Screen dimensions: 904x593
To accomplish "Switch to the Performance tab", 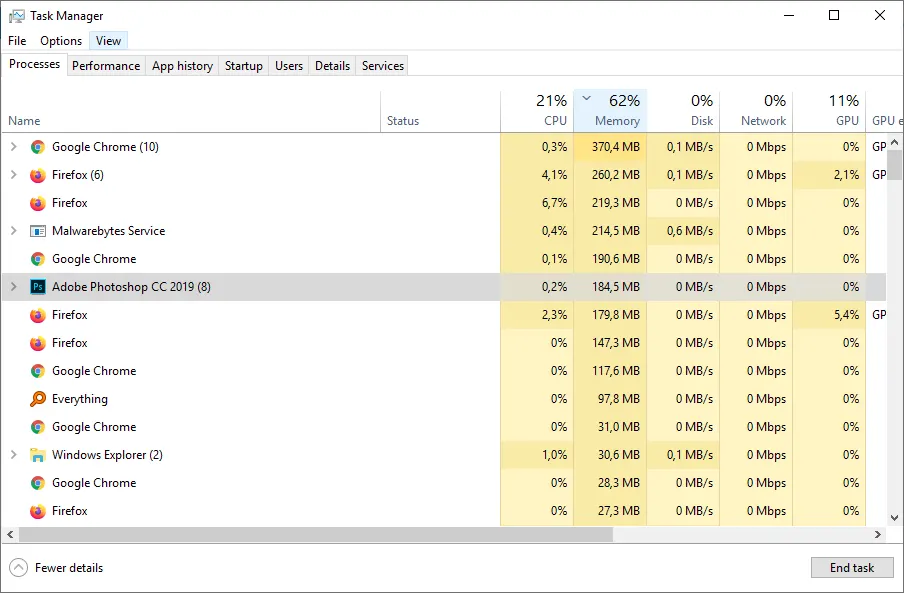I will point(106,66).
